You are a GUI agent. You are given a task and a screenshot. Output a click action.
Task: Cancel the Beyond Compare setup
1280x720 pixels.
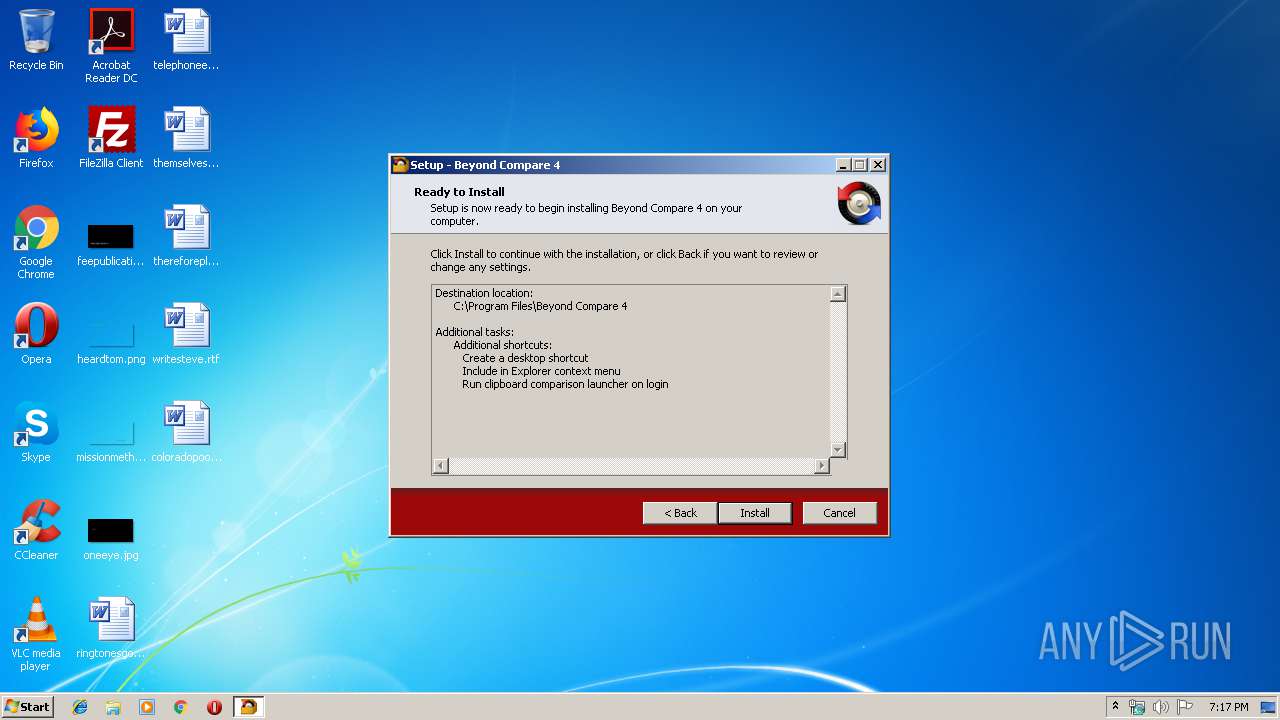840,513
